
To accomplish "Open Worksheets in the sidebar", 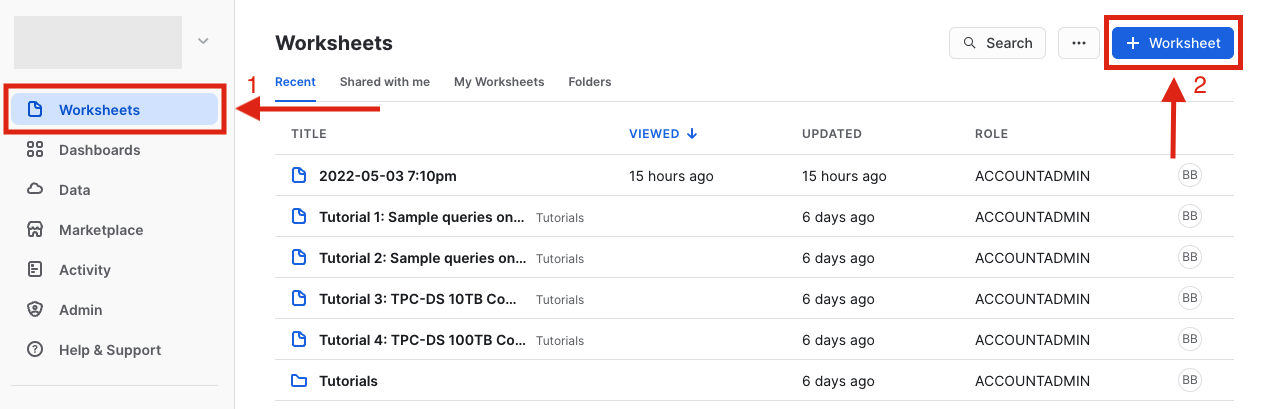I will (100, 110).
